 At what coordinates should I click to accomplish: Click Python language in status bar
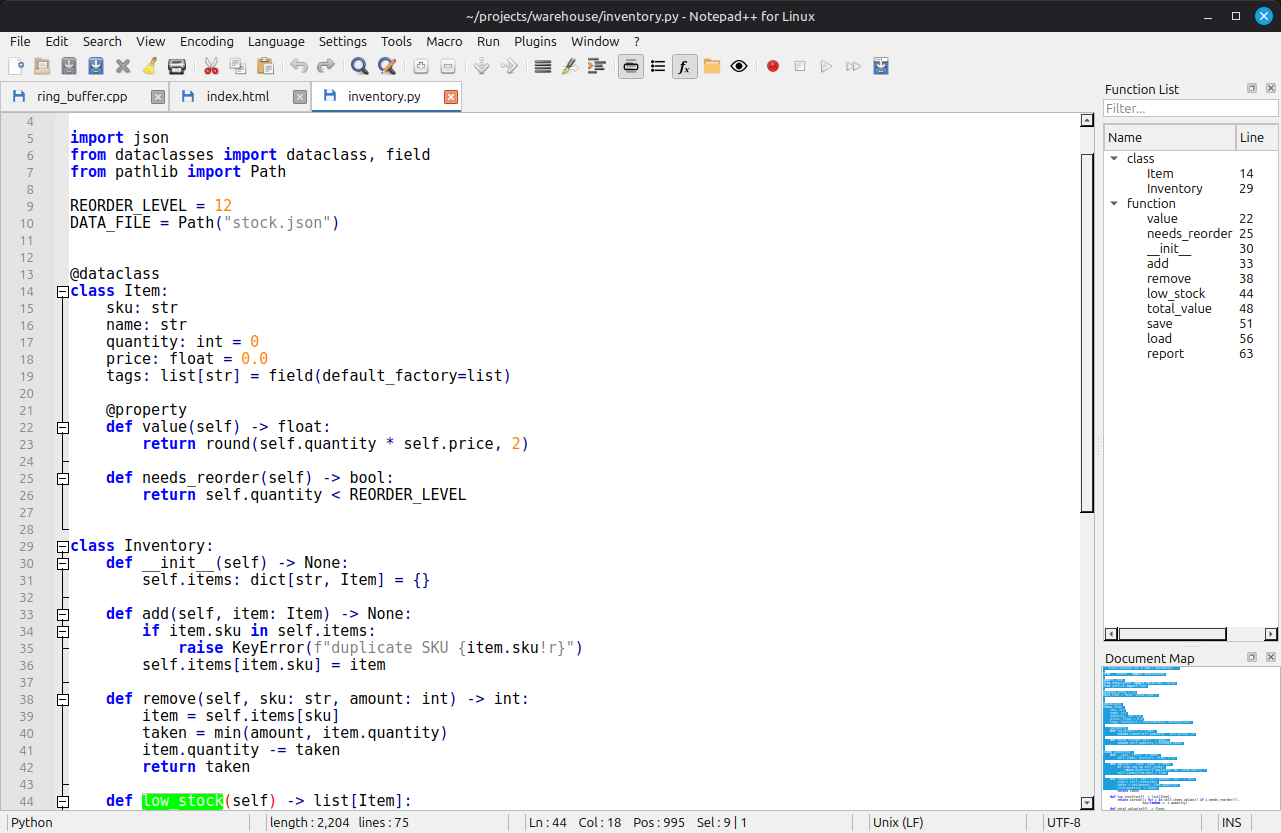tap(31, 822)
